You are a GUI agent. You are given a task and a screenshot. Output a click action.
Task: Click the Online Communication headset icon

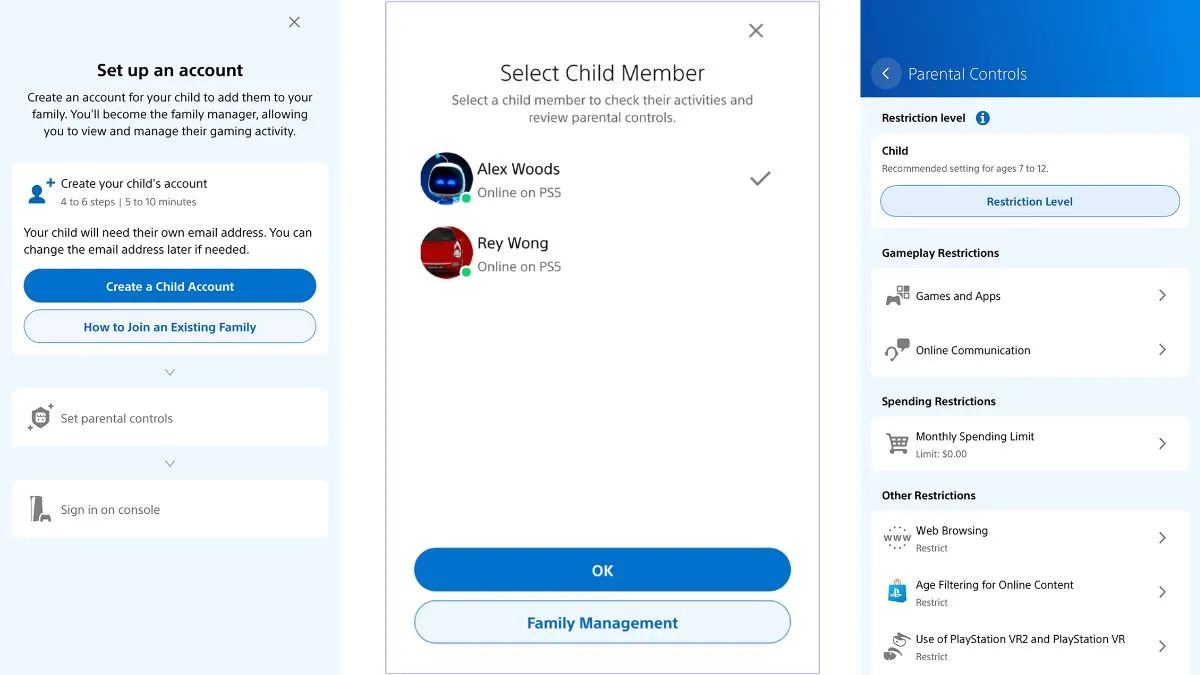pyautogui.click(x=897, y=350)
